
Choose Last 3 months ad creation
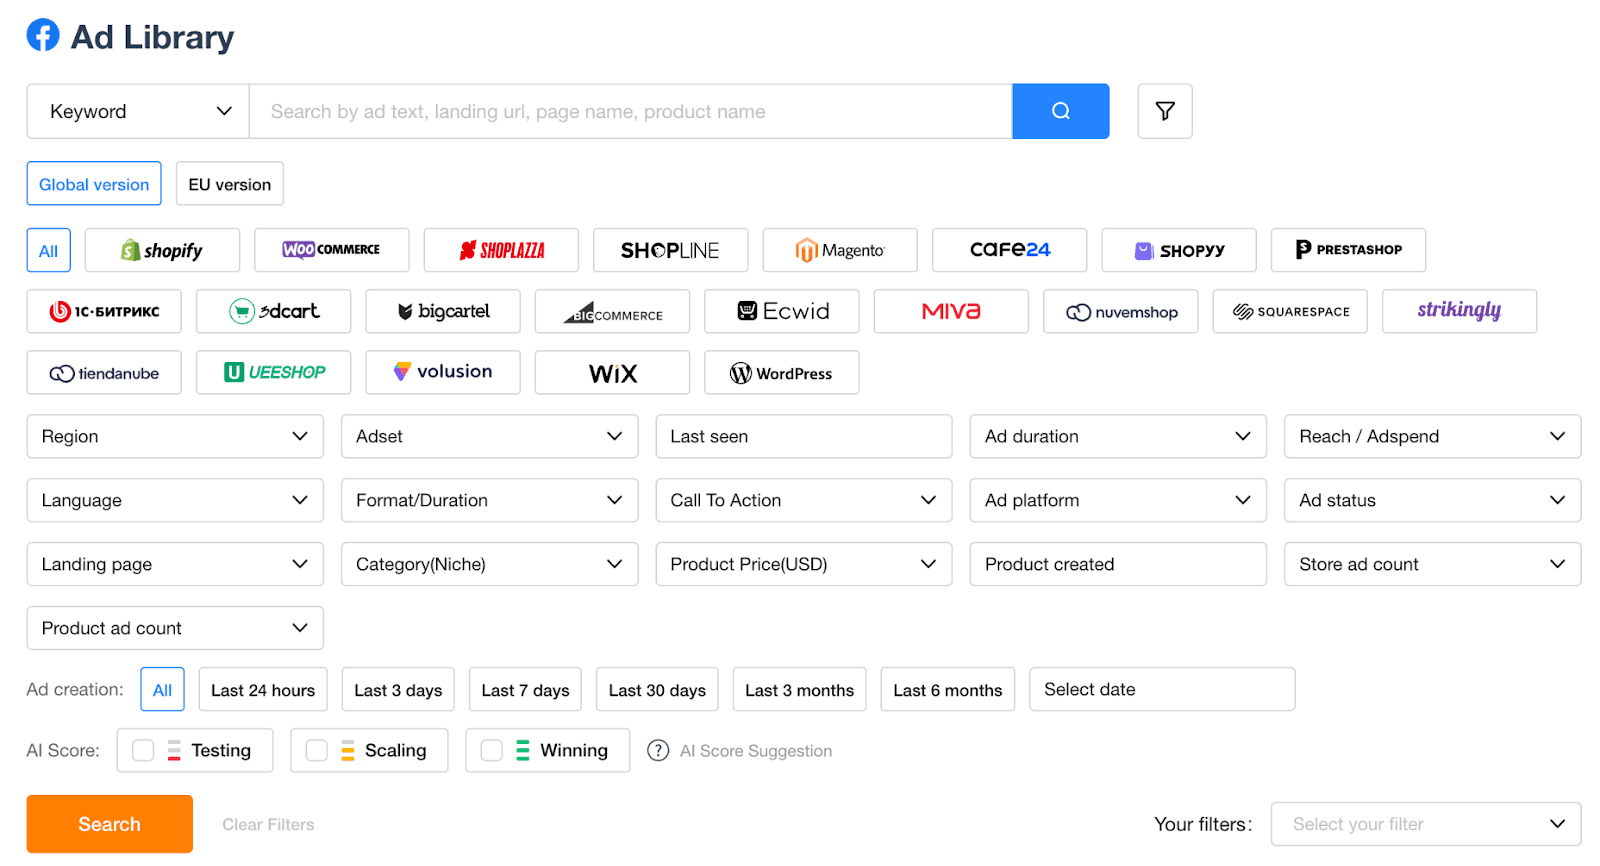coord(799,689)
